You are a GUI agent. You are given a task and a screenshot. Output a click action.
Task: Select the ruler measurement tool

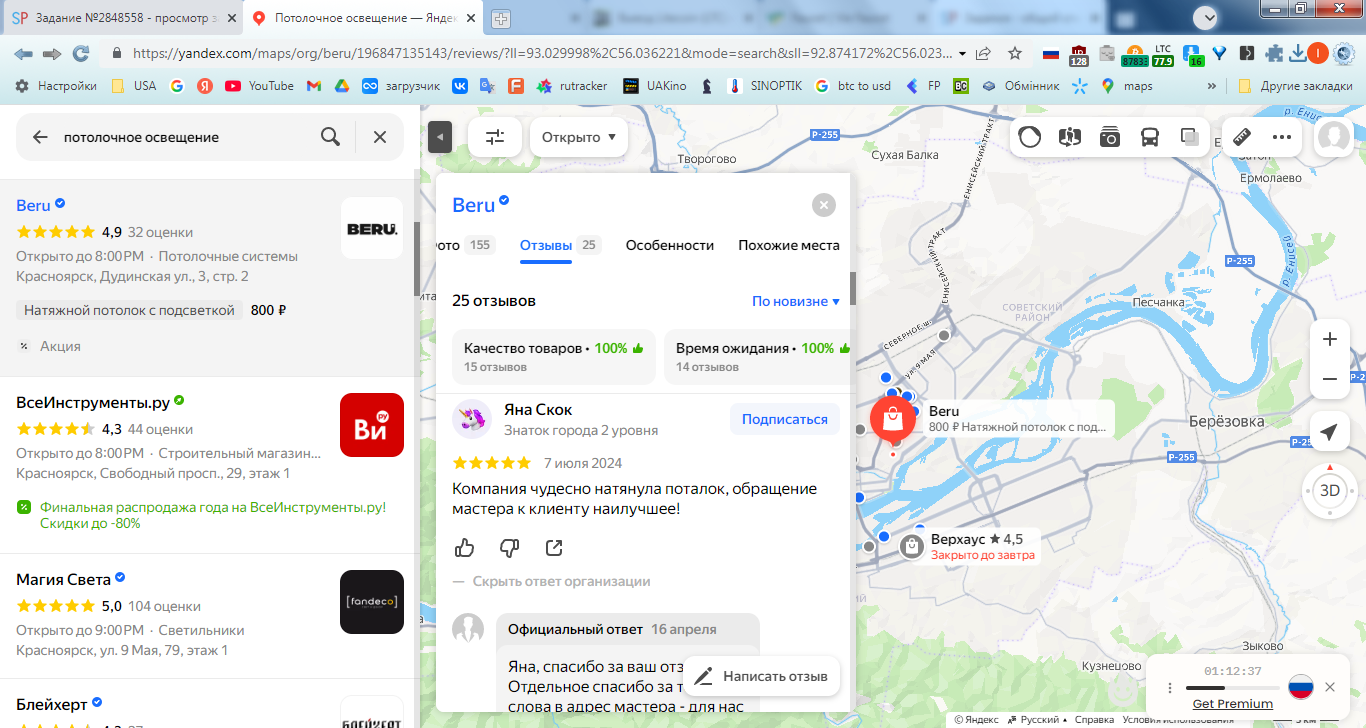1242,137
